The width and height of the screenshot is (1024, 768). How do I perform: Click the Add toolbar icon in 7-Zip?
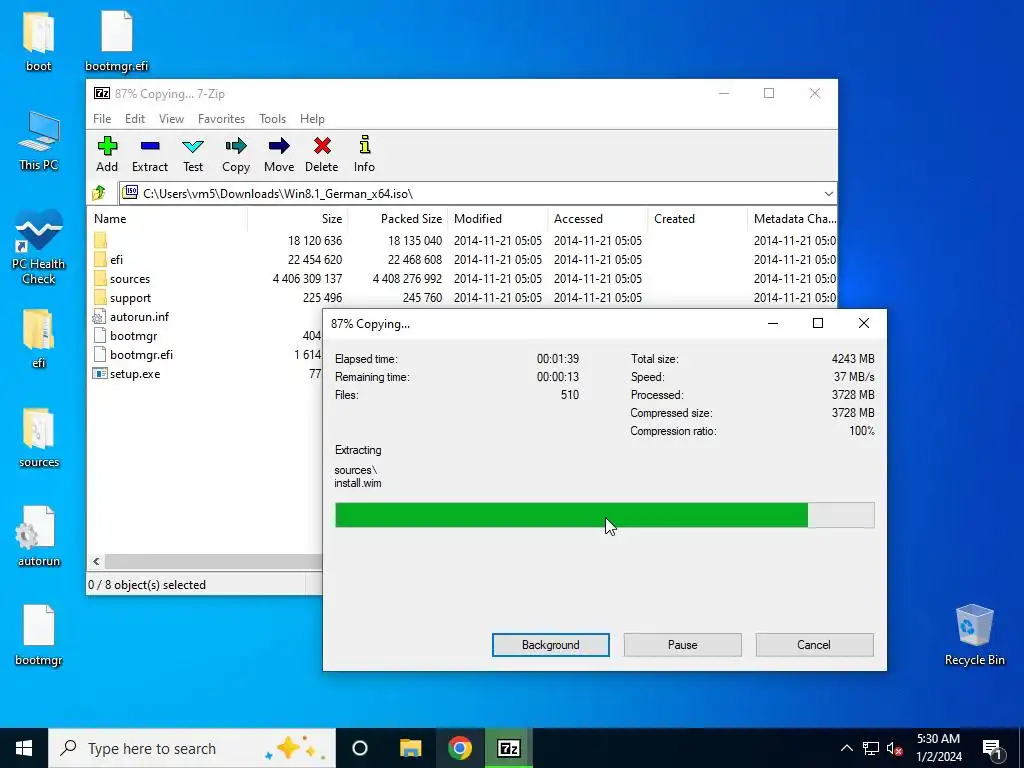[x=107, y=154]
